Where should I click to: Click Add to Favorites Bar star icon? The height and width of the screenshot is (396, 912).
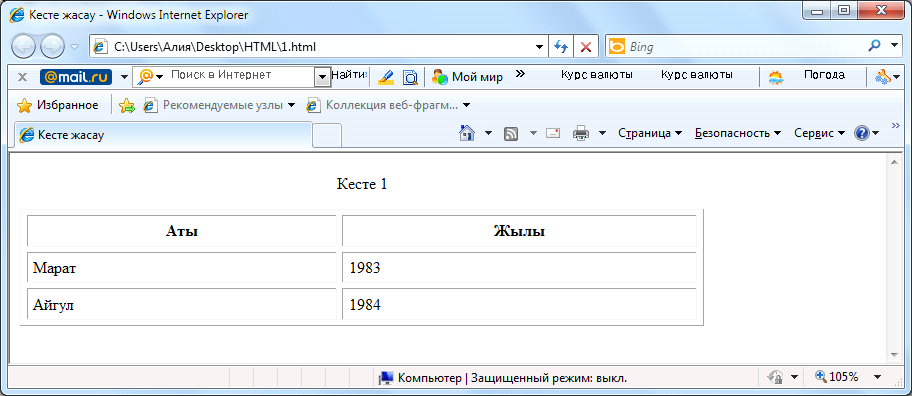pyautogui.click(x=127, y=105)
